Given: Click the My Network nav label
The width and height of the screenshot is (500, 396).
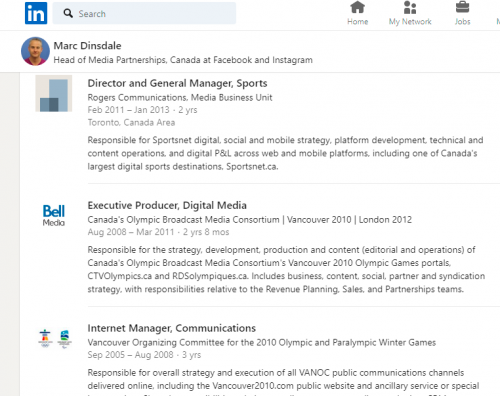Looking at the screenshot, I should click(x=410, y=22).
